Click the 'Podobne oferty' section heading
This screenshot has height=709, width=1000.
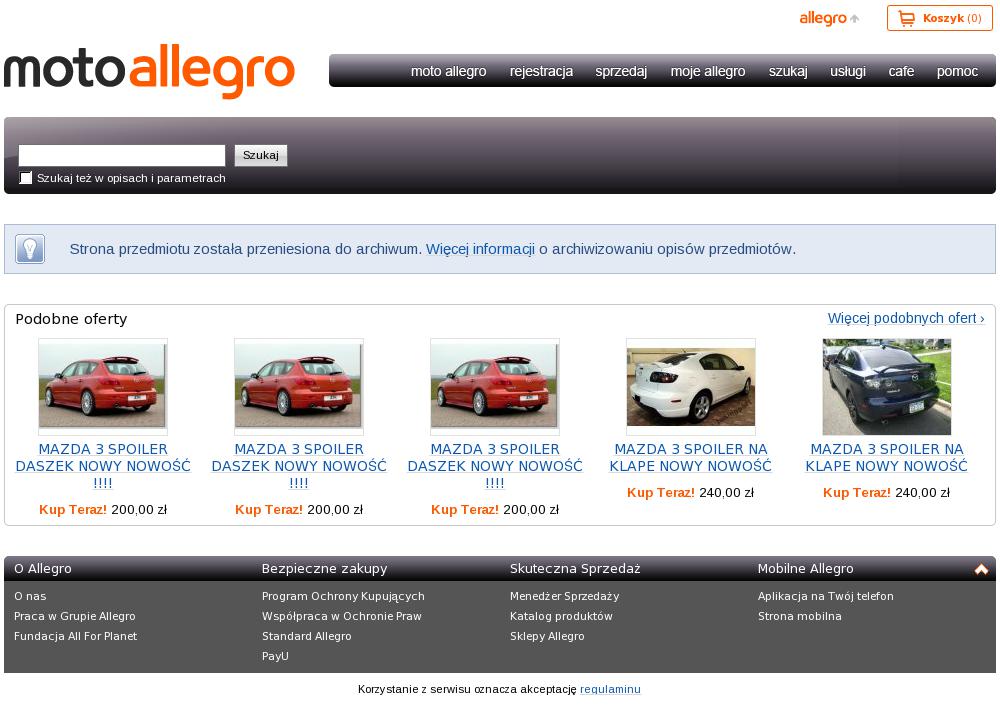tap(71, 319)
